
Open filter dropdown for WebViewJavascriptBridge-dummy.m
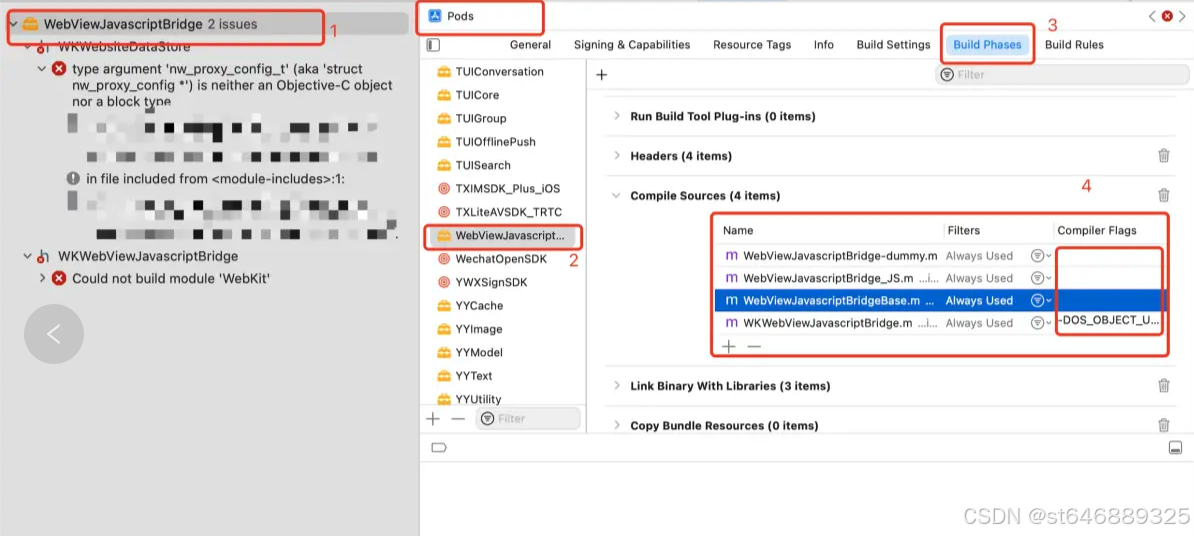pyautogui.click(x=1040, y=256)
